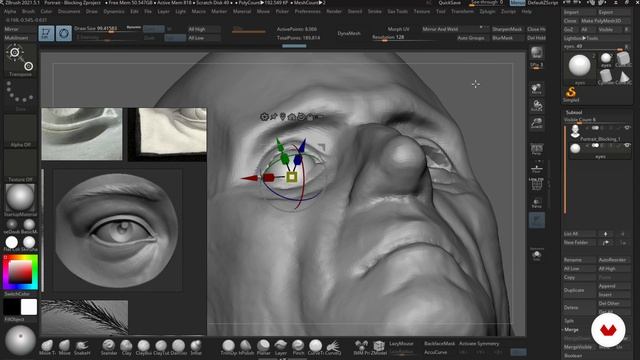Click the QuickSave button
This screenshot has width=640, height=360.
pos(450,3)
